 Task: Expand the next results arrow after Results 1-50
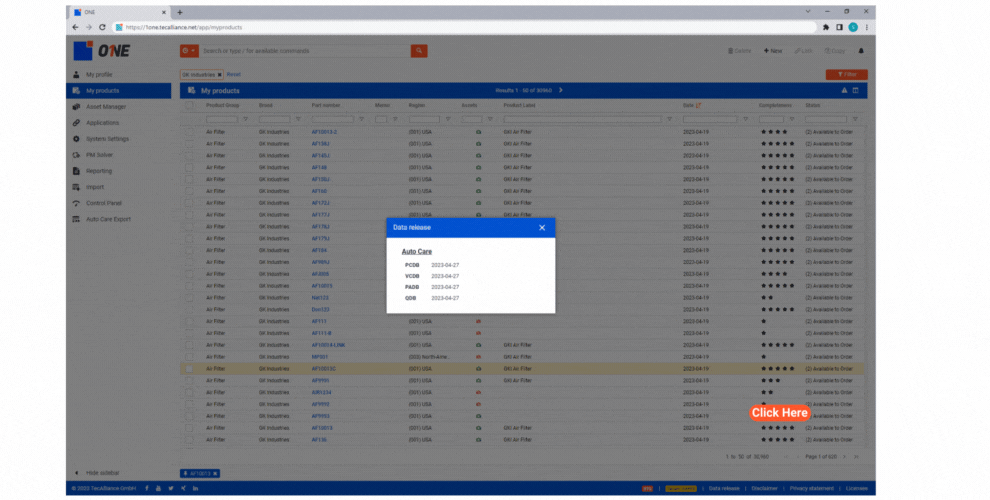click(561, 90)
